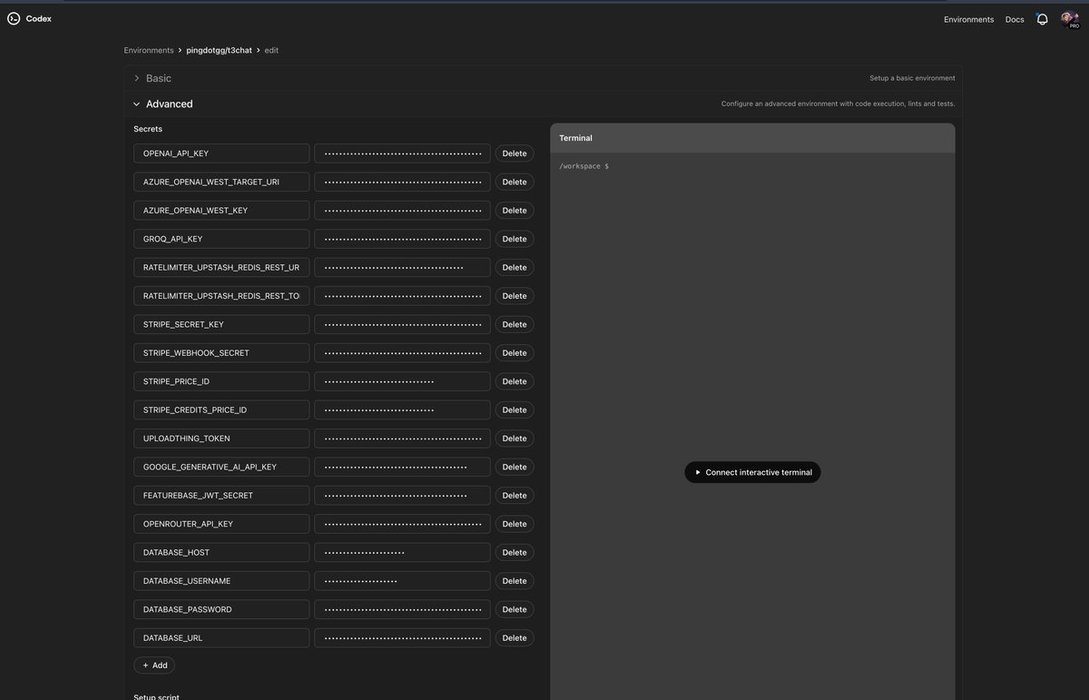Delete the OPENROUTER_API_KEY secret

[x=514, y=524]
